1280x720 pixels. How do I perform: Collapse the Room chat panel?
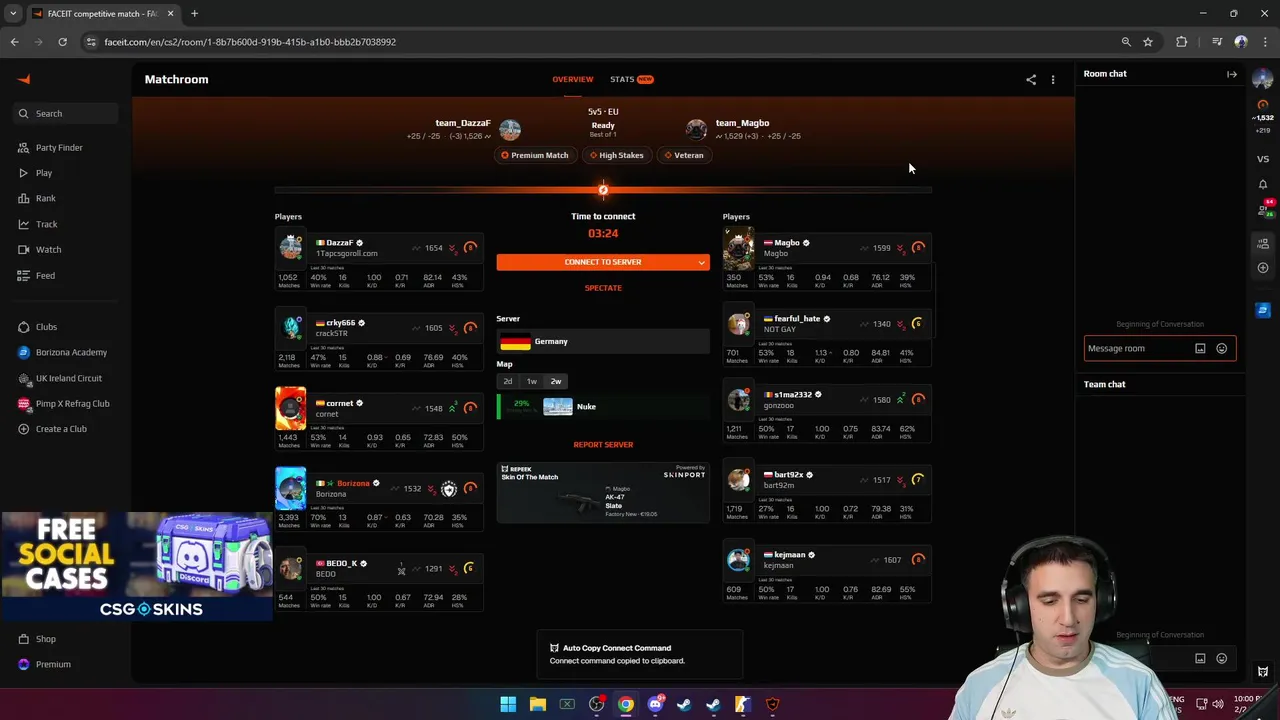1232,74
